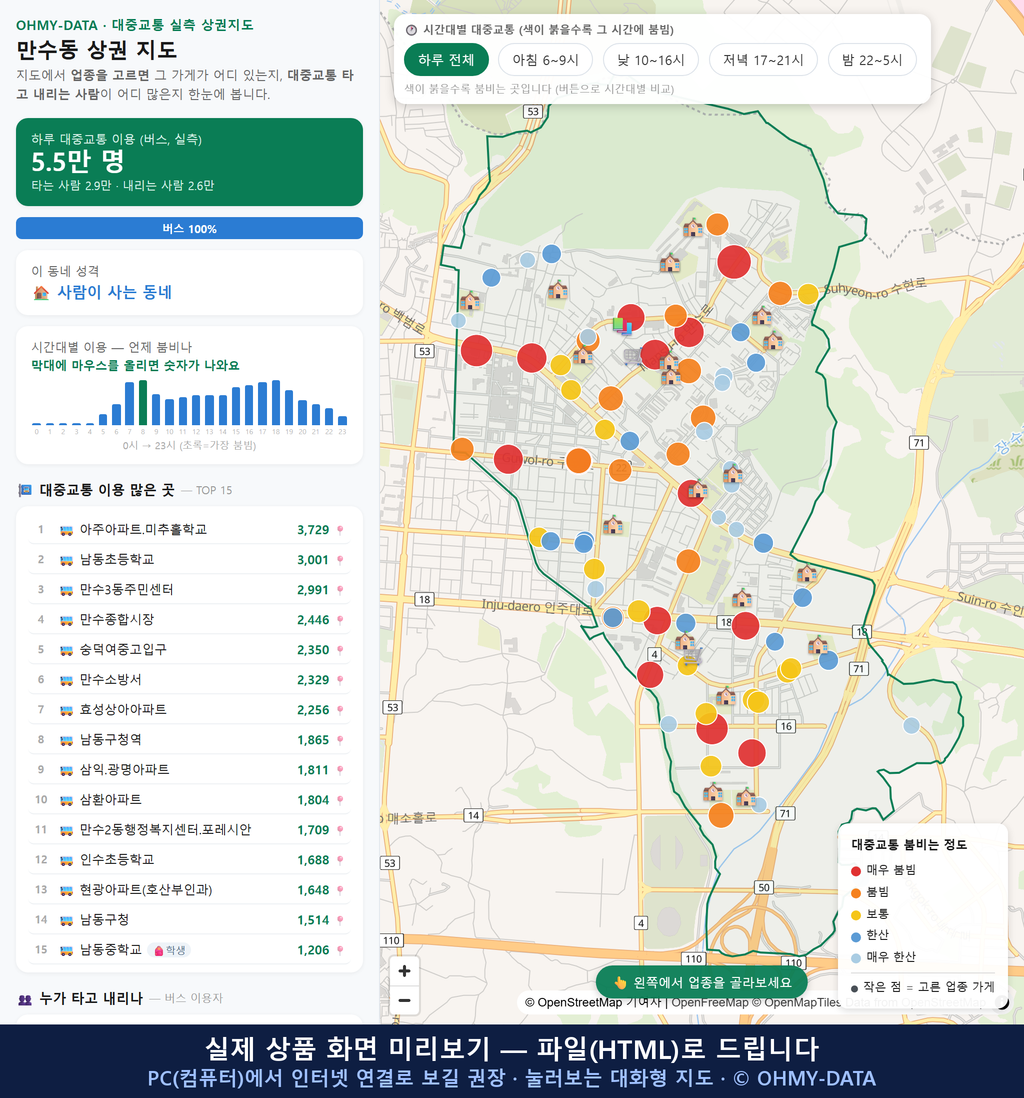Open the OpenMapTiles attribution link
1024x1098 pixels.
[x=802, y=1003]
